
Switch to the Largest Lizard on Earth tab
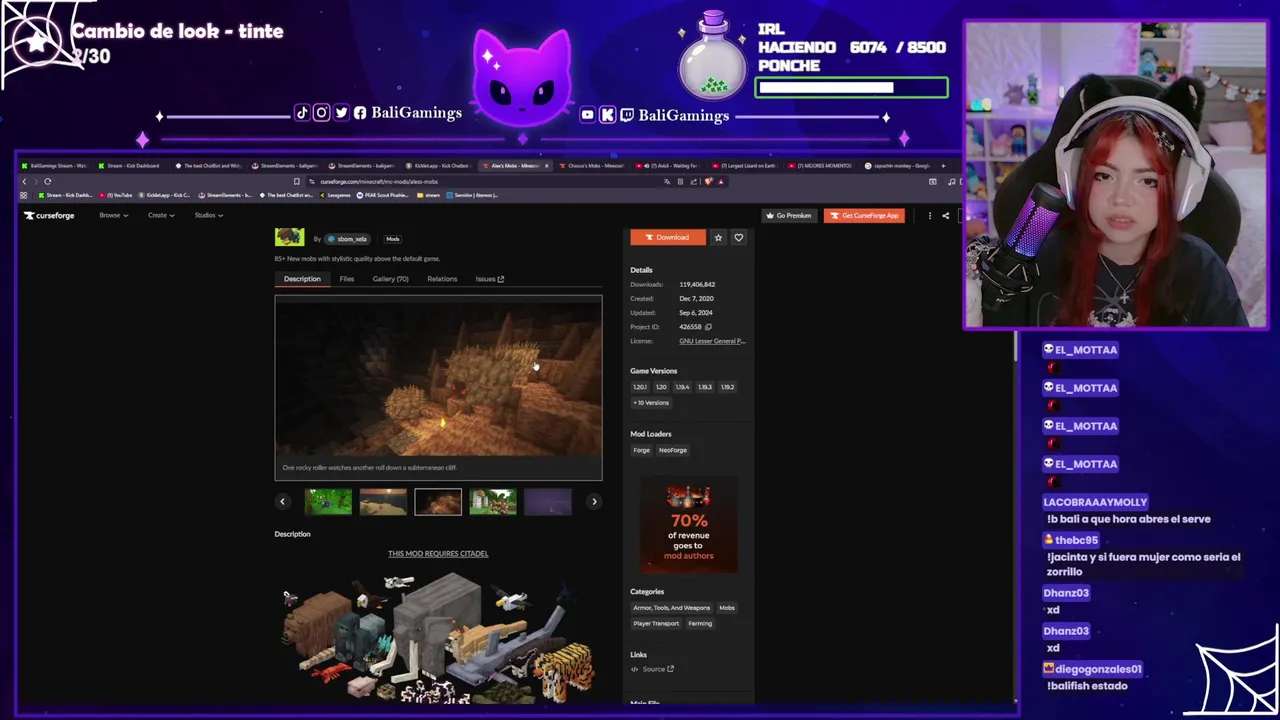click(x=746, y=166)
